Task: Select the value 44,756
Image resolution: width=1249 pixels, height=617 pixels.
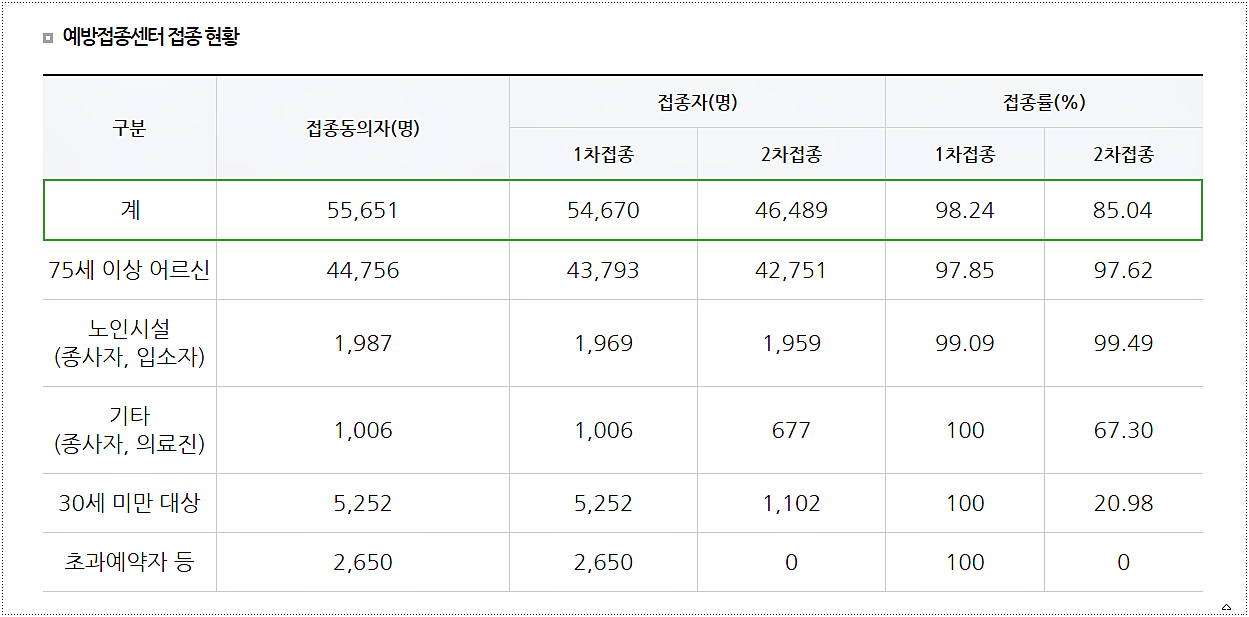Action: (363, 271)
